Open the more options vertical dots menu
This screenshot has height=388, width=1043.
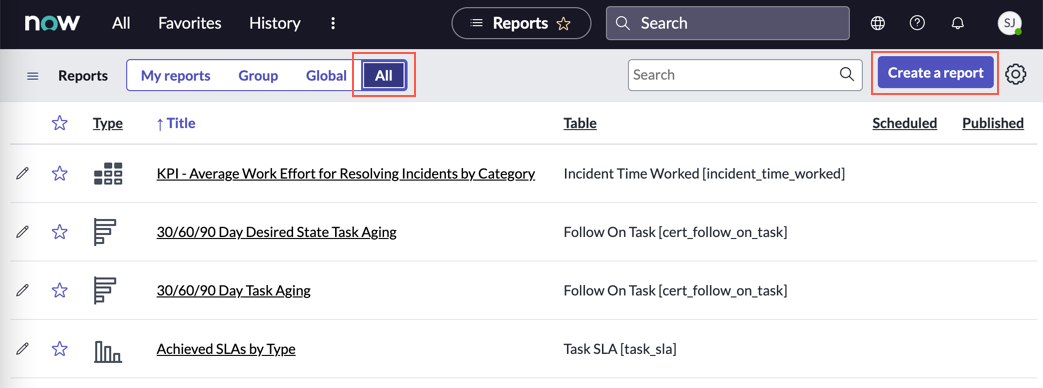point(333,23)
